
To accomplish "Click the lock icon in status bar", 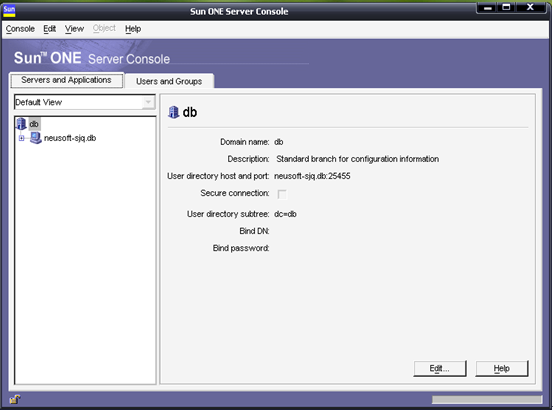I will click(x=15, y=399).
